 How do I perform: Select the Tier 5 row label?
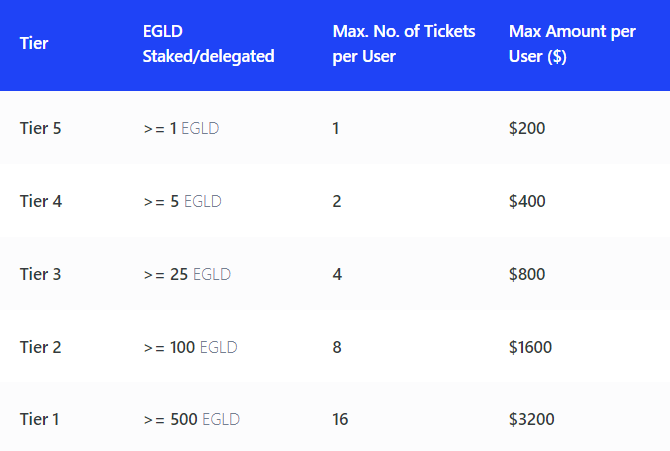[x=41, y=128]
